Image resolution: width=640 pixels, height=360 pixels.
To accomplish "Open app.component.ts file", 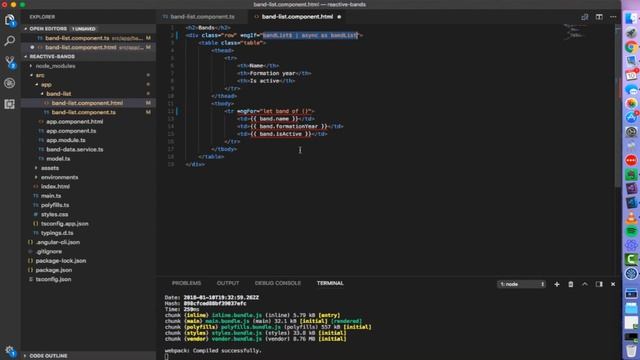I will [x=89, y=131].
